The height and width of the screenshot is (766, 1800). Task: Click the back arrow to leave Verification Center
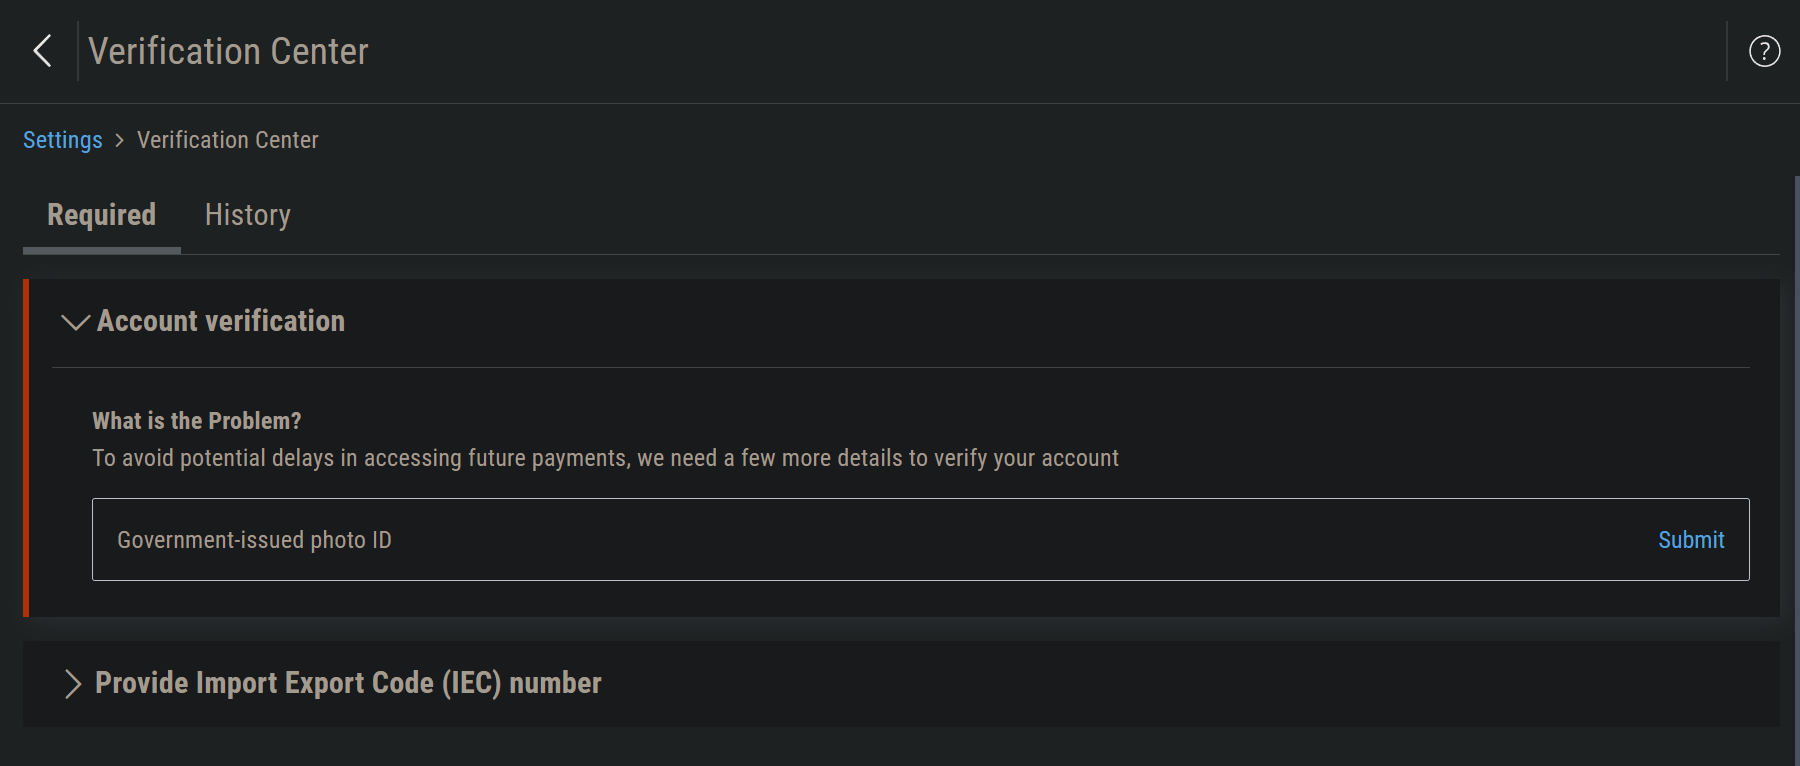tap(41, 50)
